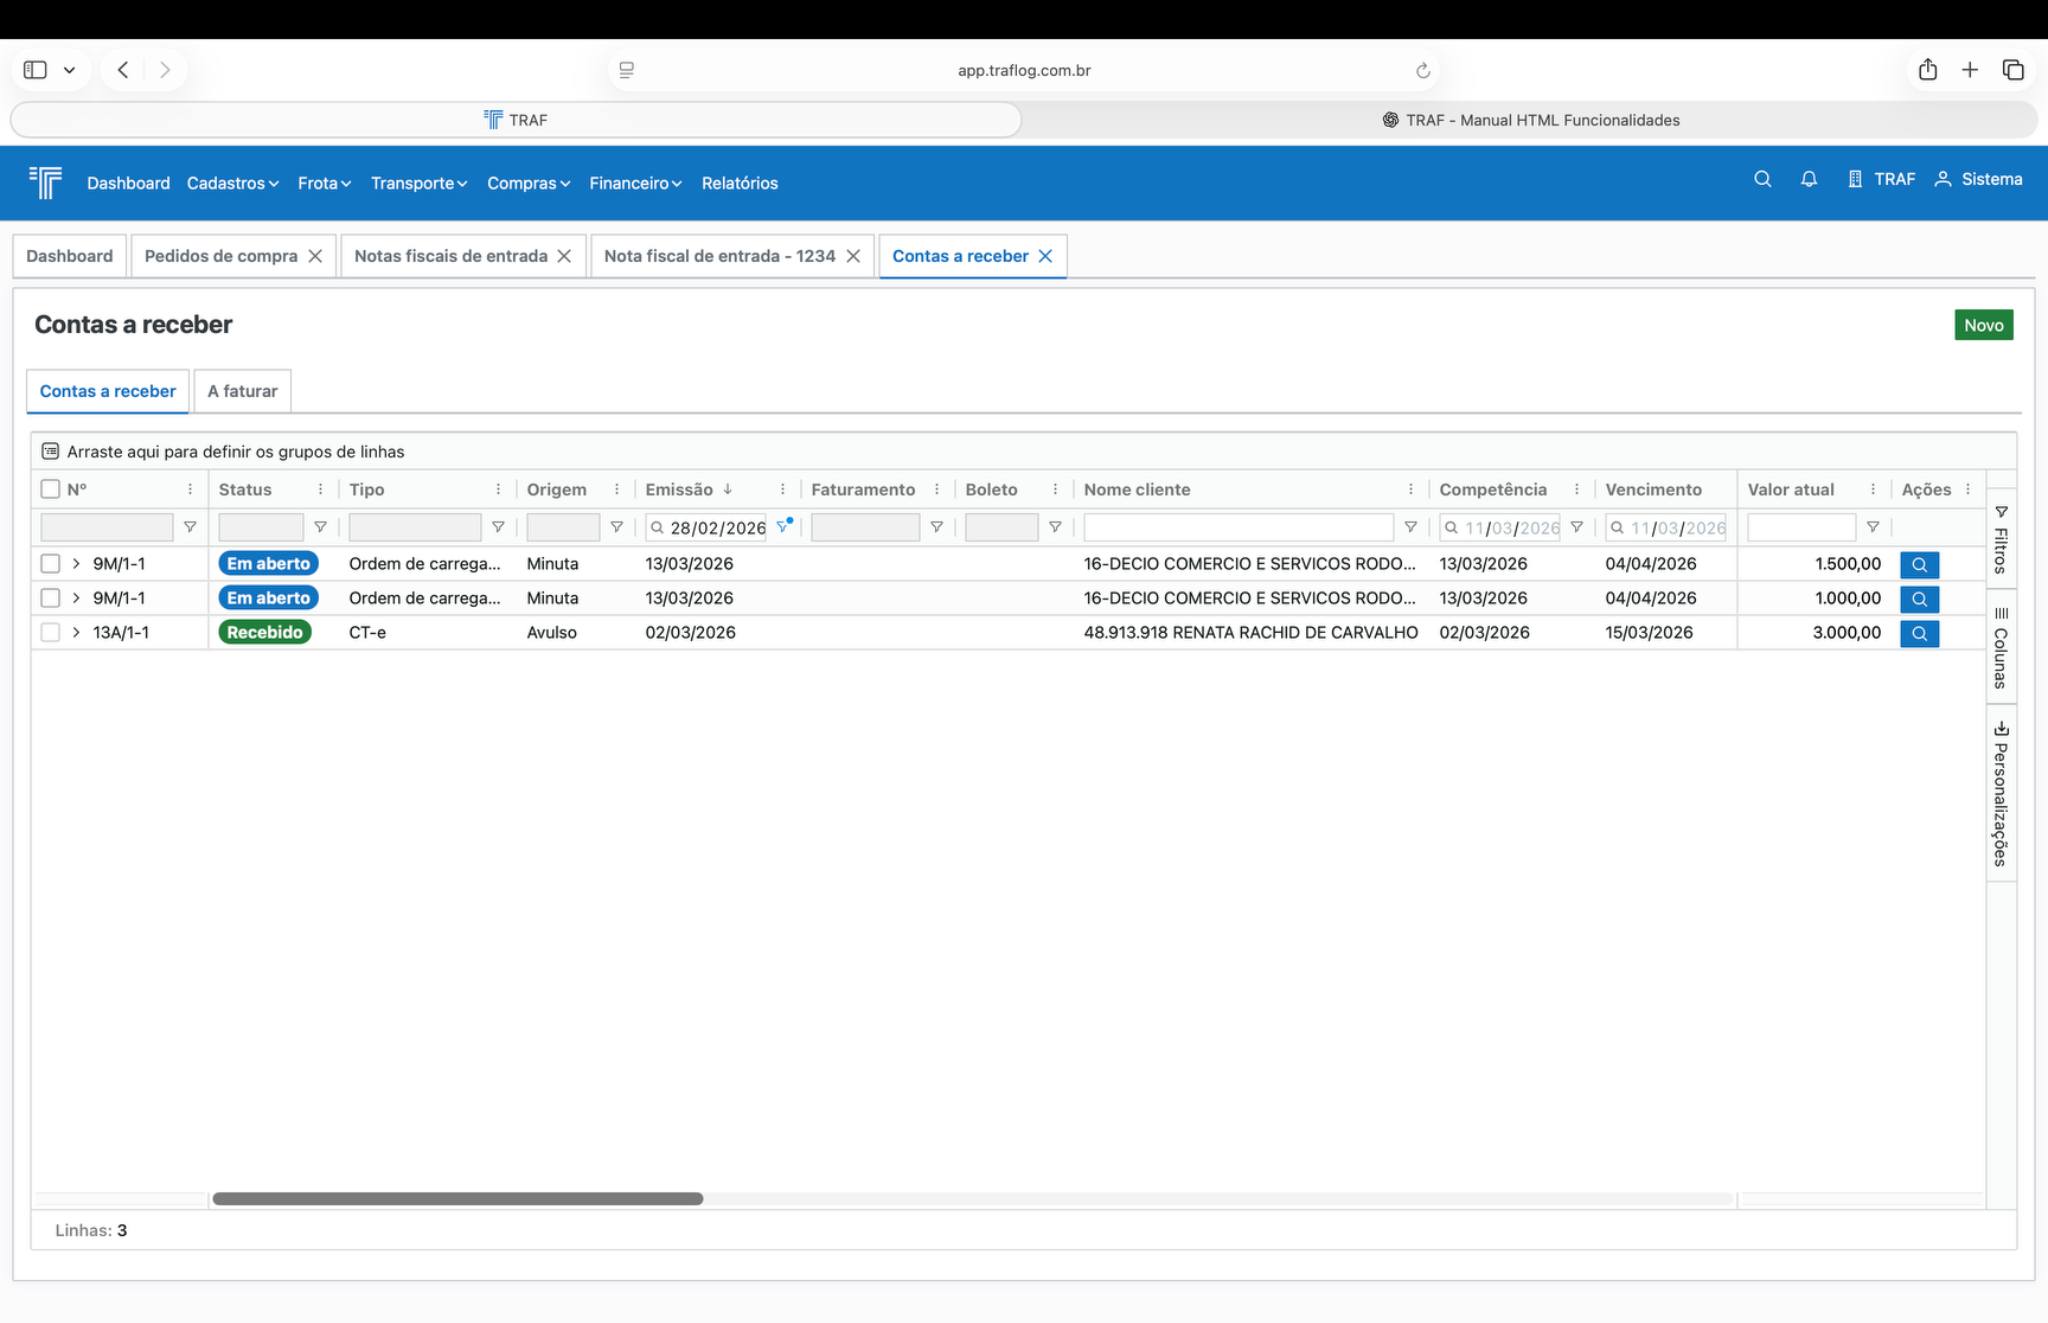
Task: Open the notifications bell icon
Action: point(1808,179)
